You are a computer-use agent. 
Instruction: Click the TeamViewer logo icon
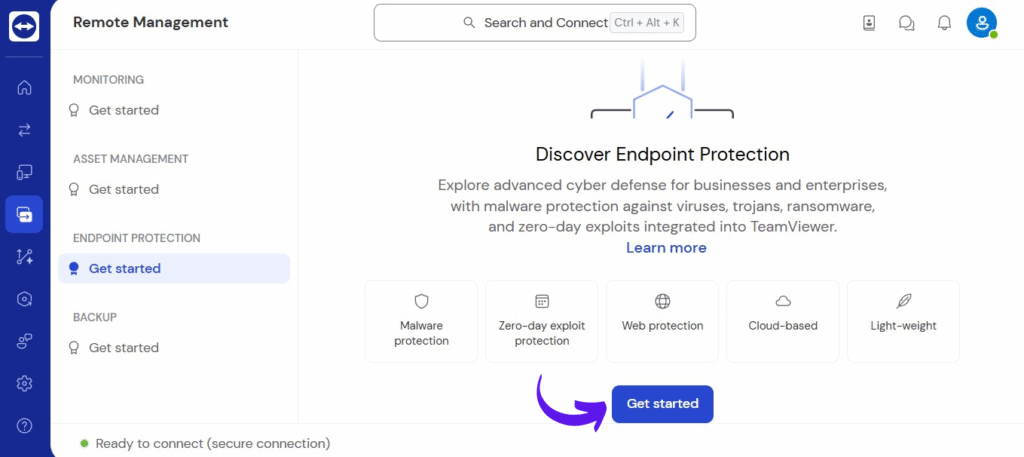(x=24, y=26)
